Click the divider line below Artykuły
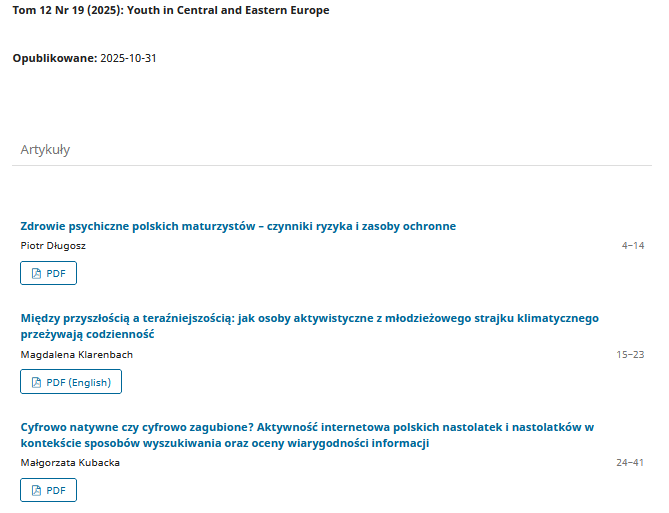This screenshot has width=669, height=513. coord(332,166)
